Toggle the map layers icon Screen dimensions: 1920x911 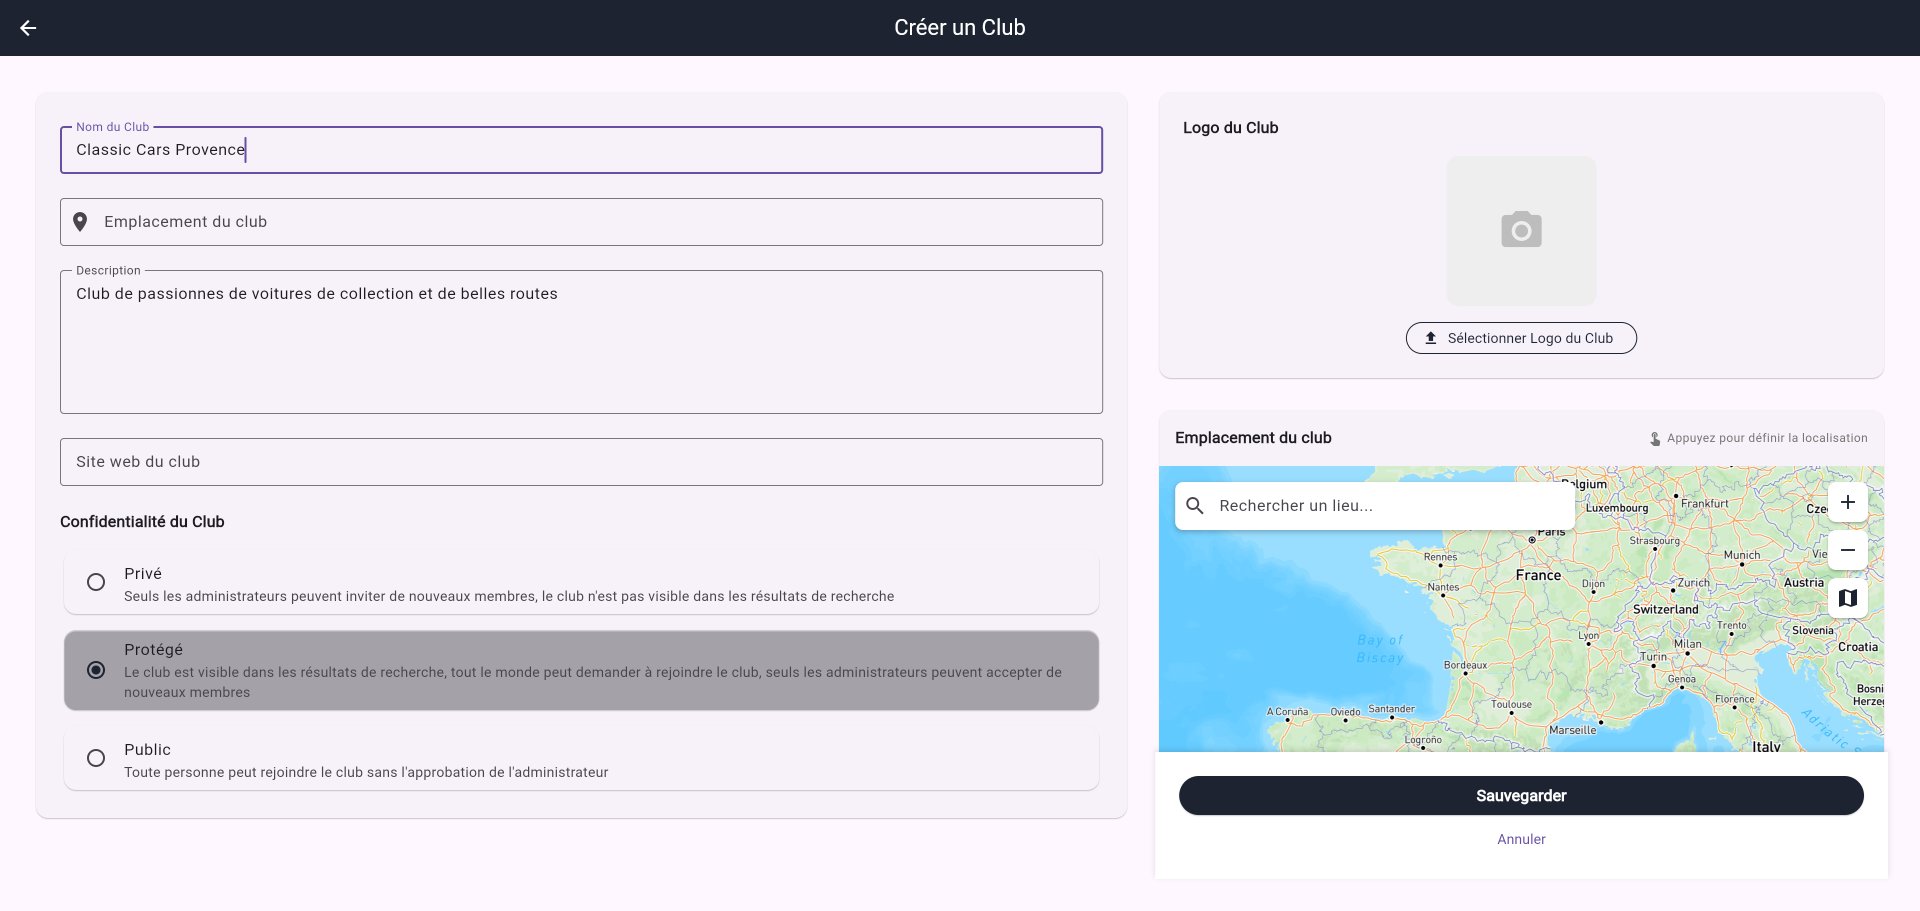1847,598
